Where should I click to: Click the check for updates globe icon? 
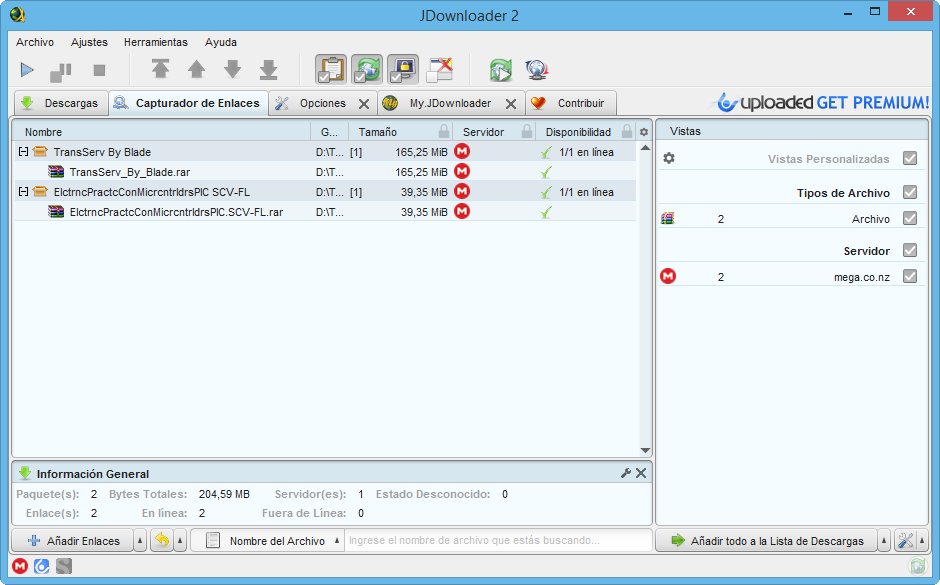[537, 70]
